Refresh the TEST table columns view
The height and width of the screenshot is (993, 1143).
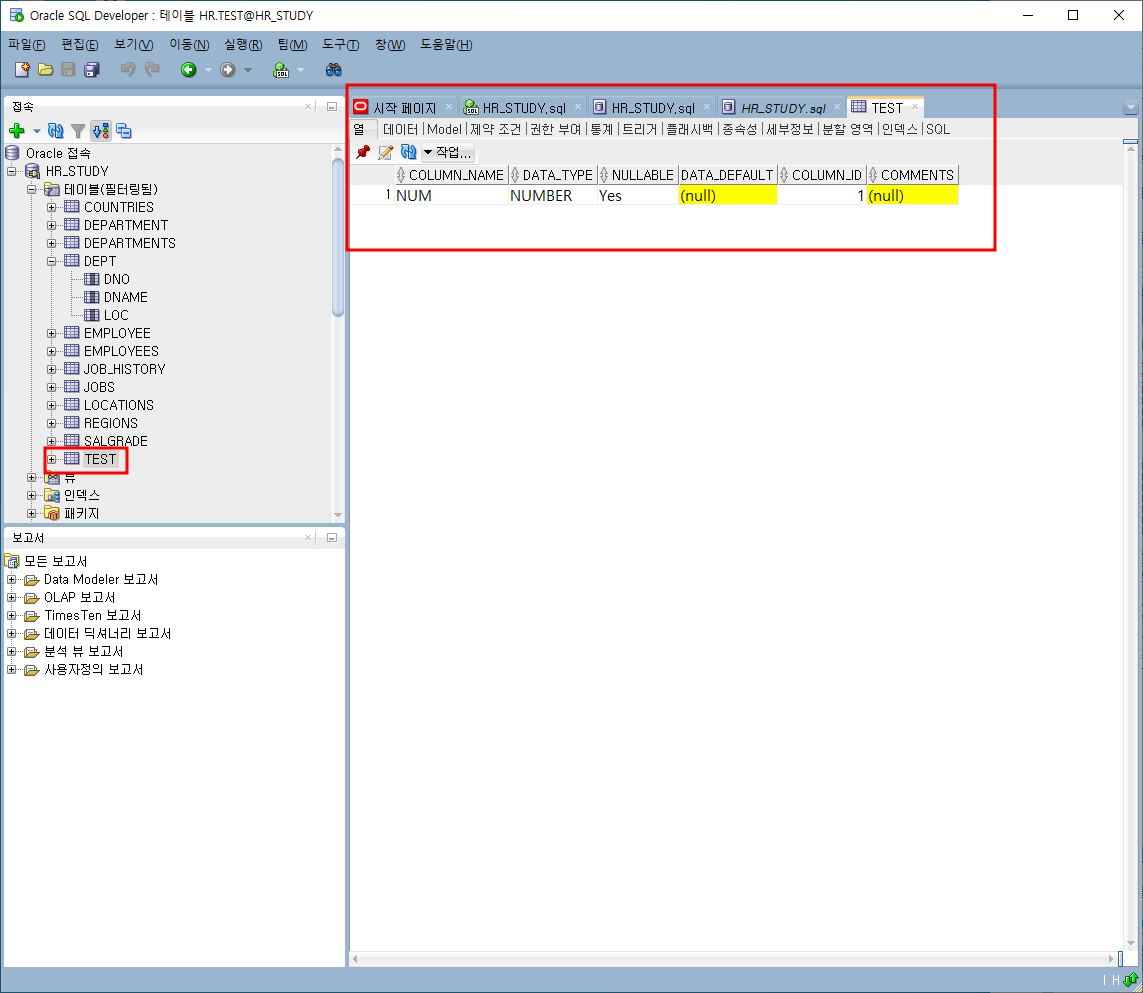coord(408,152)
